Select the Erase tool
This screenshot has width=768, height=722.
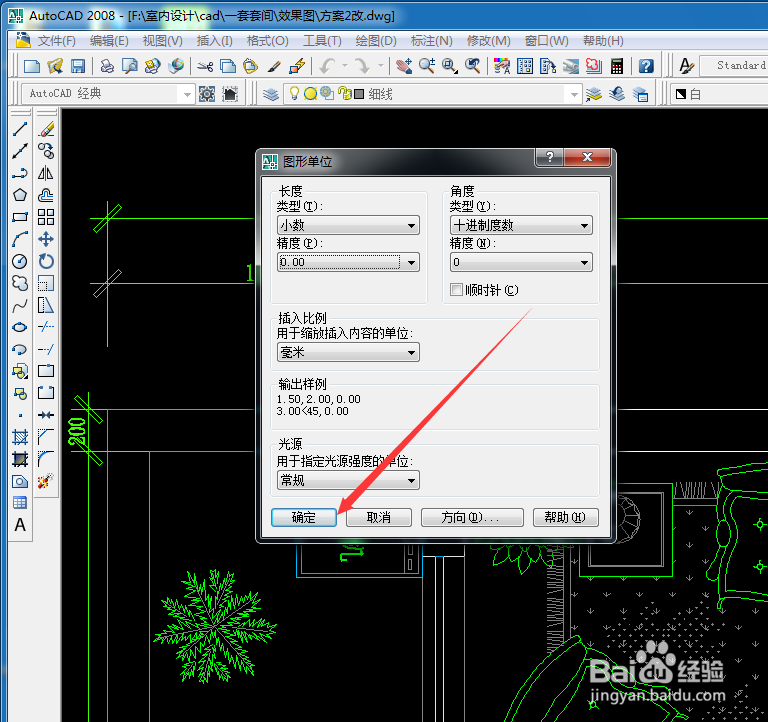pyautogui.click(x=46, y=129)
